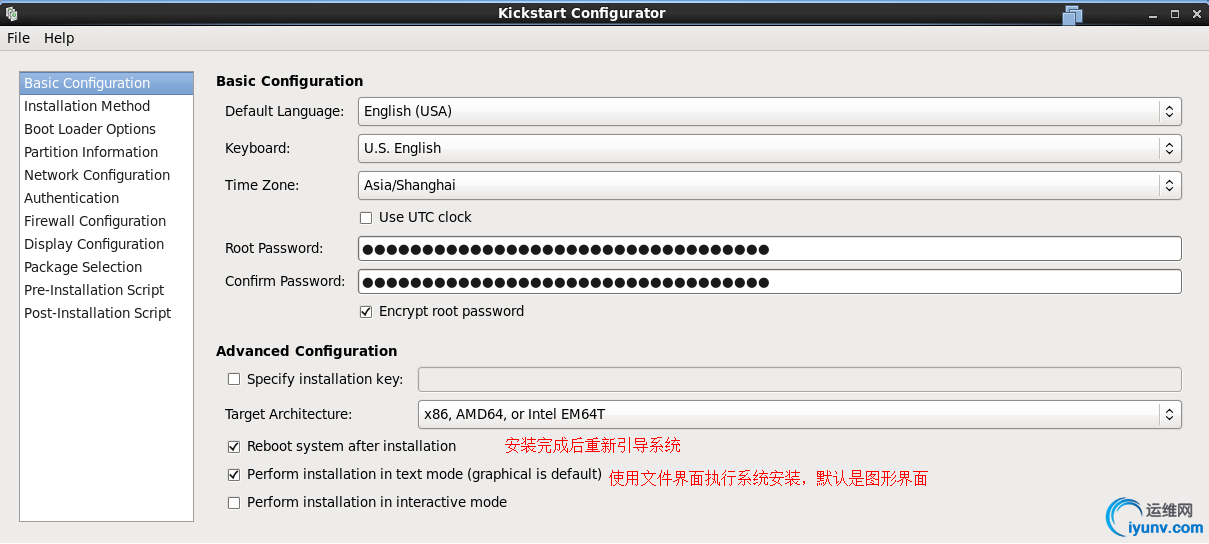Select Package Selection in sidebar

(106, 267)
